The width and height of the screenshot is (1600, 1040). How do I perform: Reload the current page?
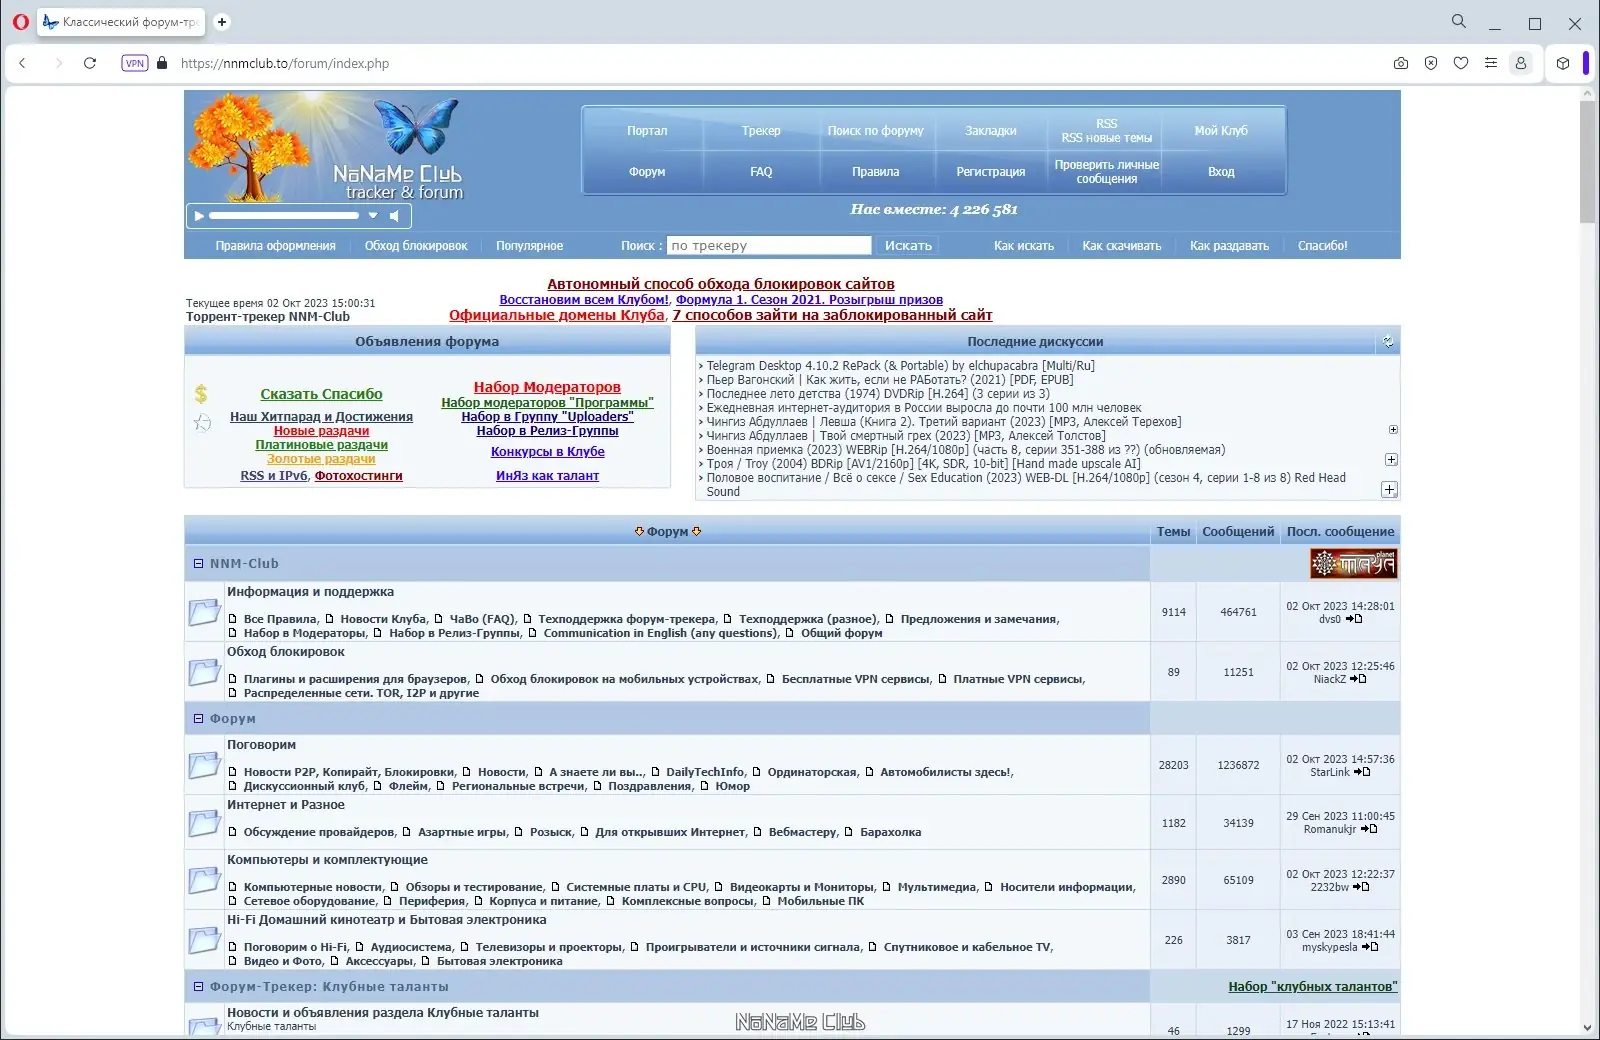pos(90,63)
